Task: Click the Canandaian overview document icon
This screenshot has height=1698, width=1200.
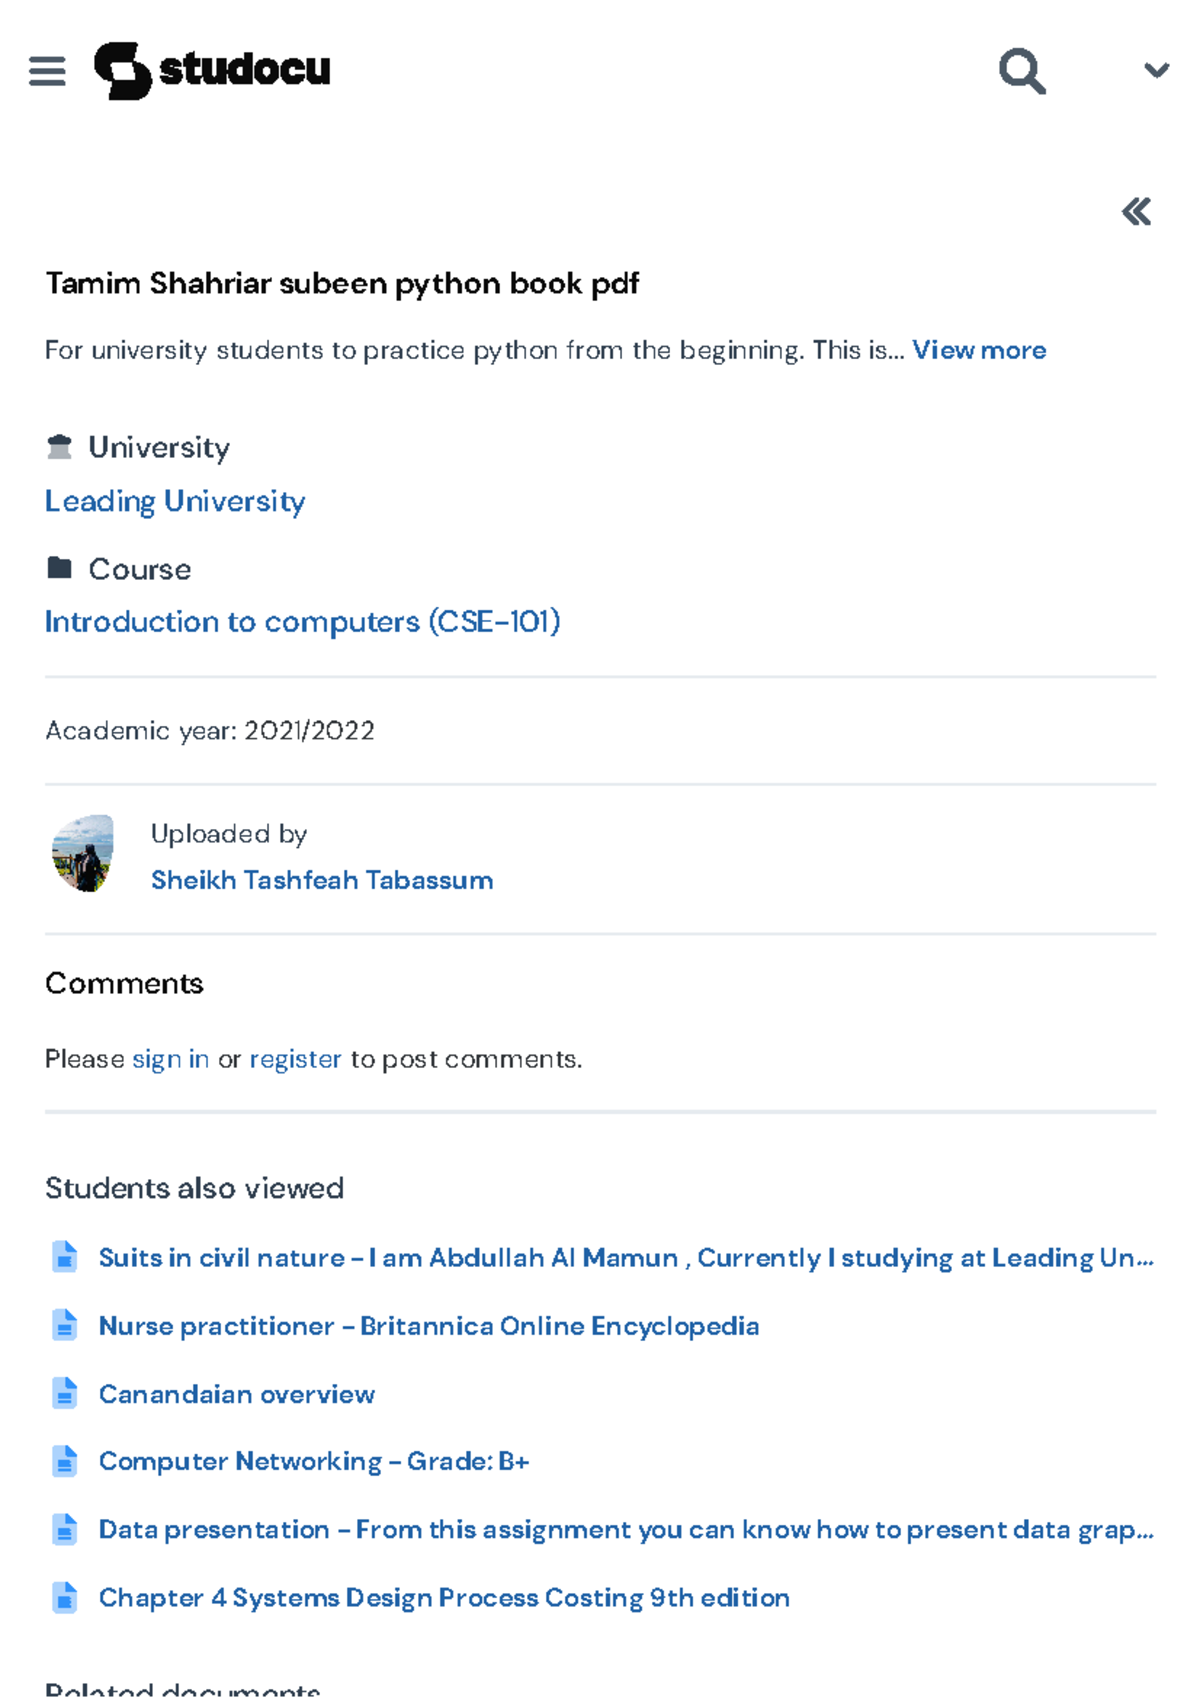Action: [x=65, y=1393]
